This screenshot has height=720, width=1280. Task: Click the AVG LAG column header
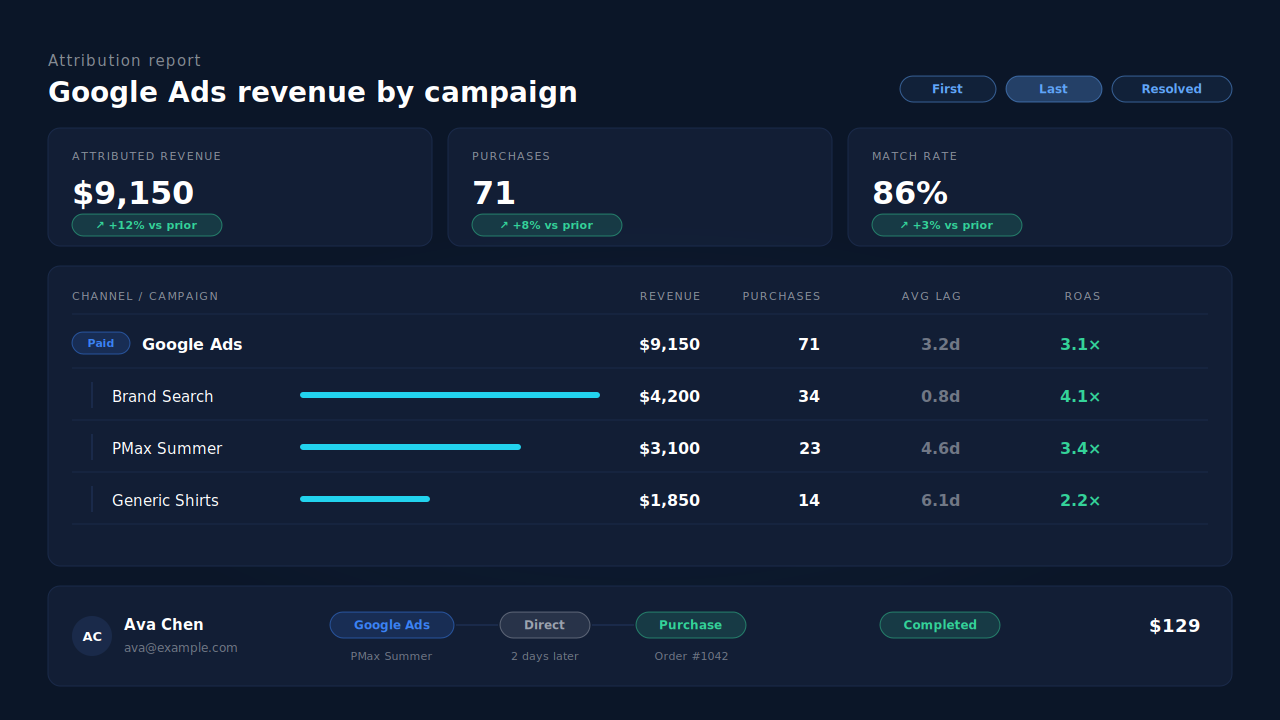(x=931, y=296)
